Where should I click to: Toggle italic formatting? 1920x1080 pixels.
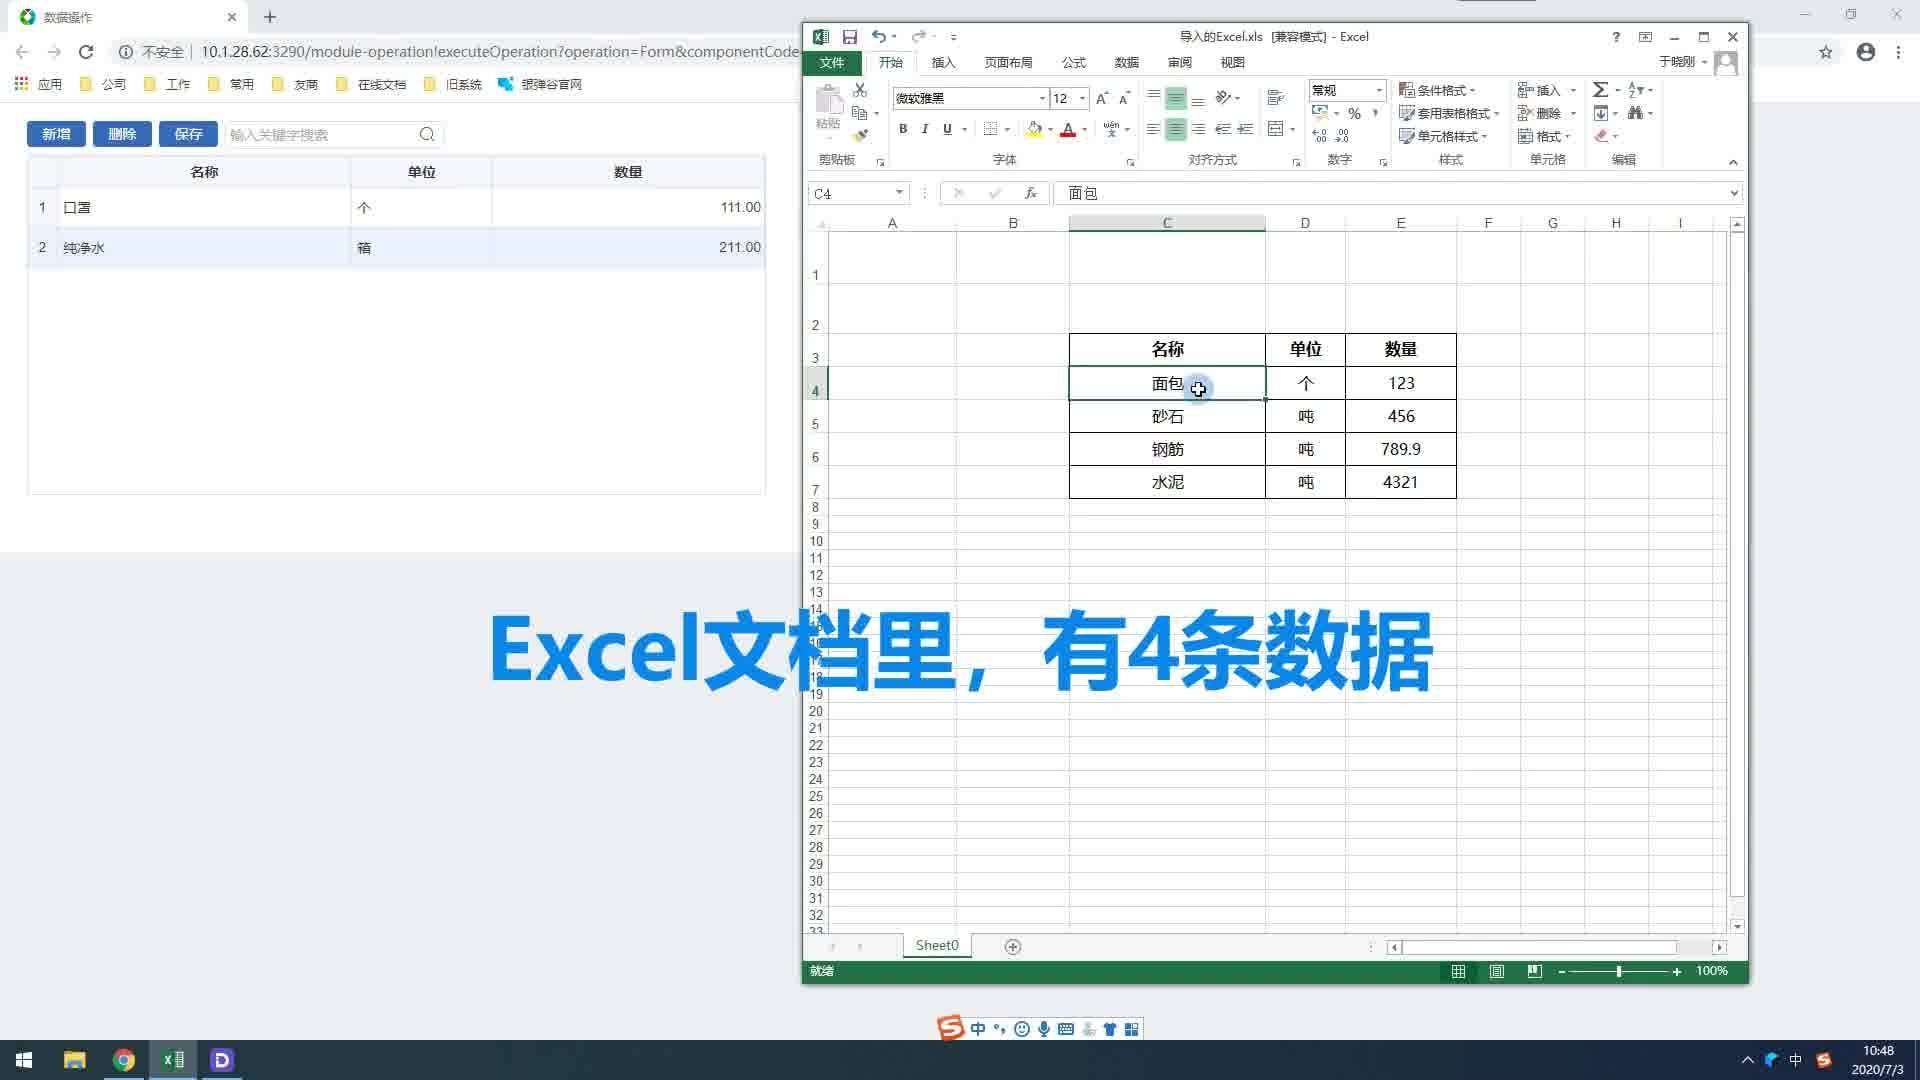(925, 129)
